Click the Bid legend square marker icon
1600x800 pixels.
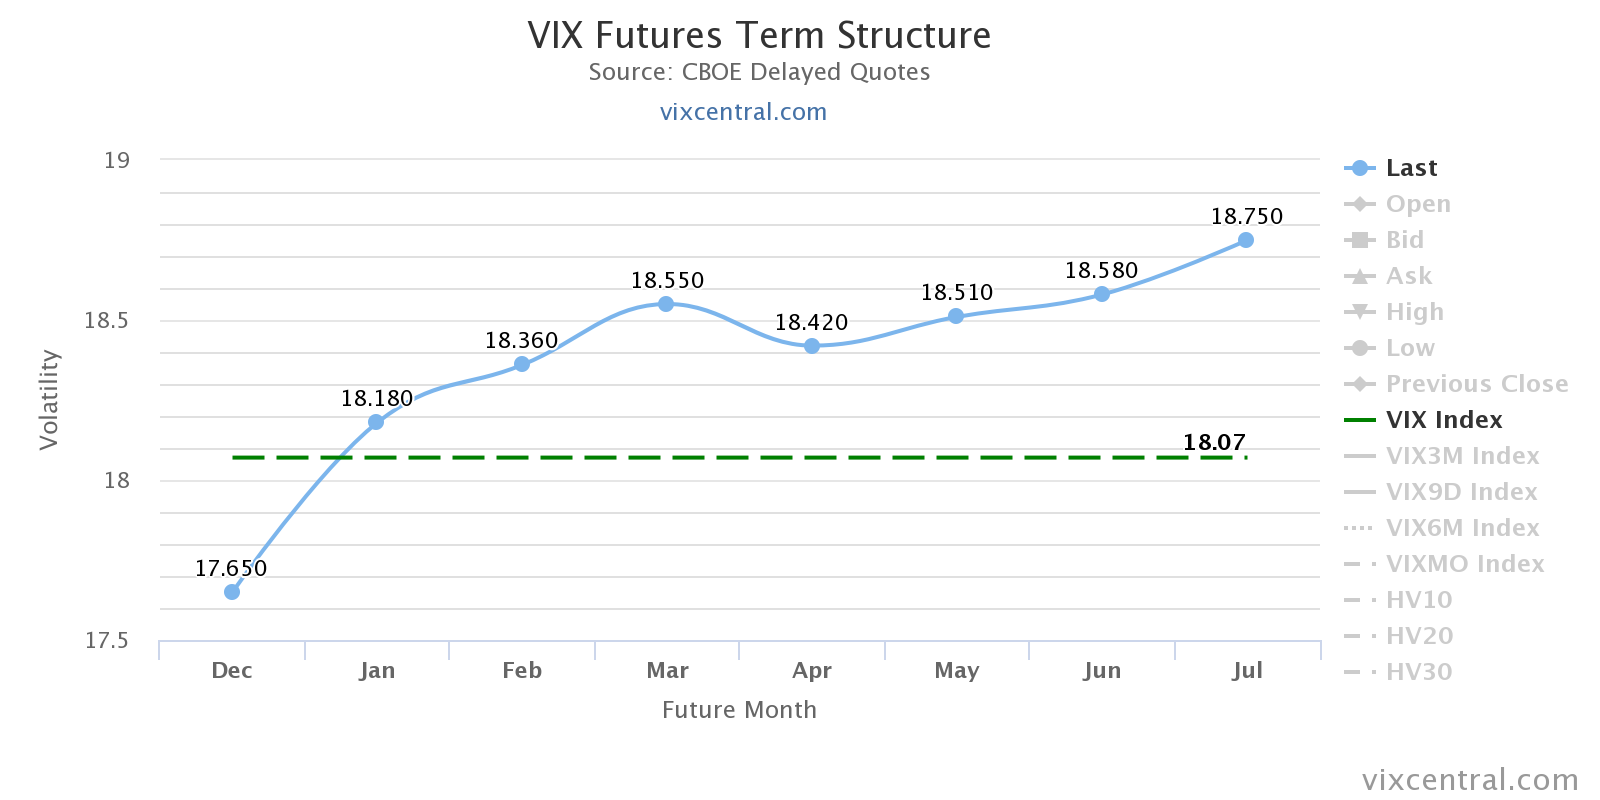1359,240
